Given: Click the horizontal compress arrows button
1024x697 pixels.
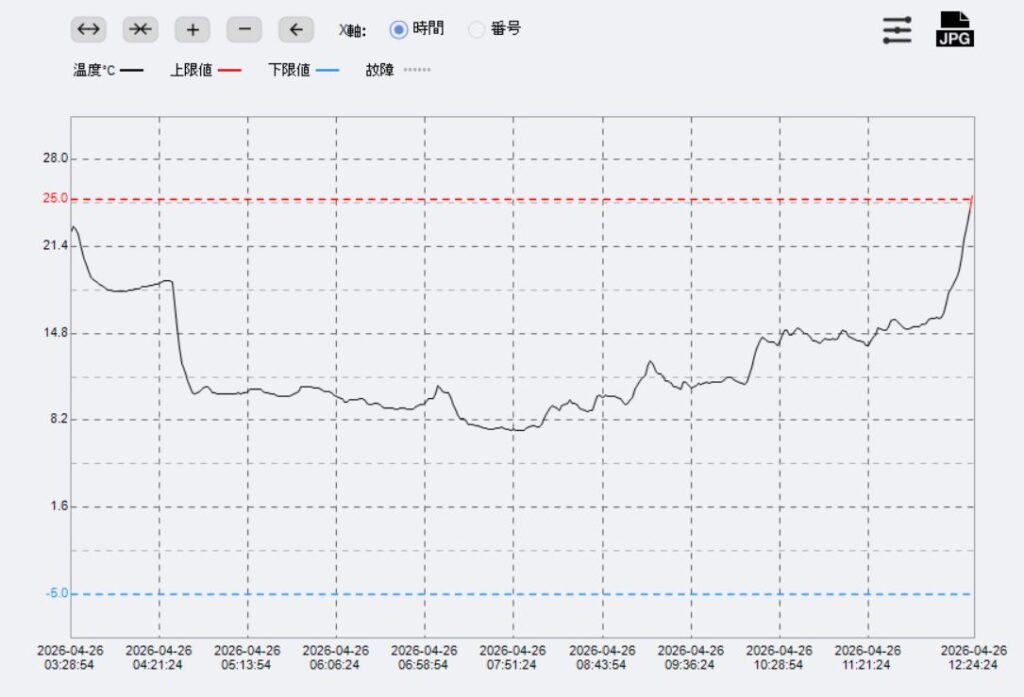Looking at the screenshot, I should 141,30.
